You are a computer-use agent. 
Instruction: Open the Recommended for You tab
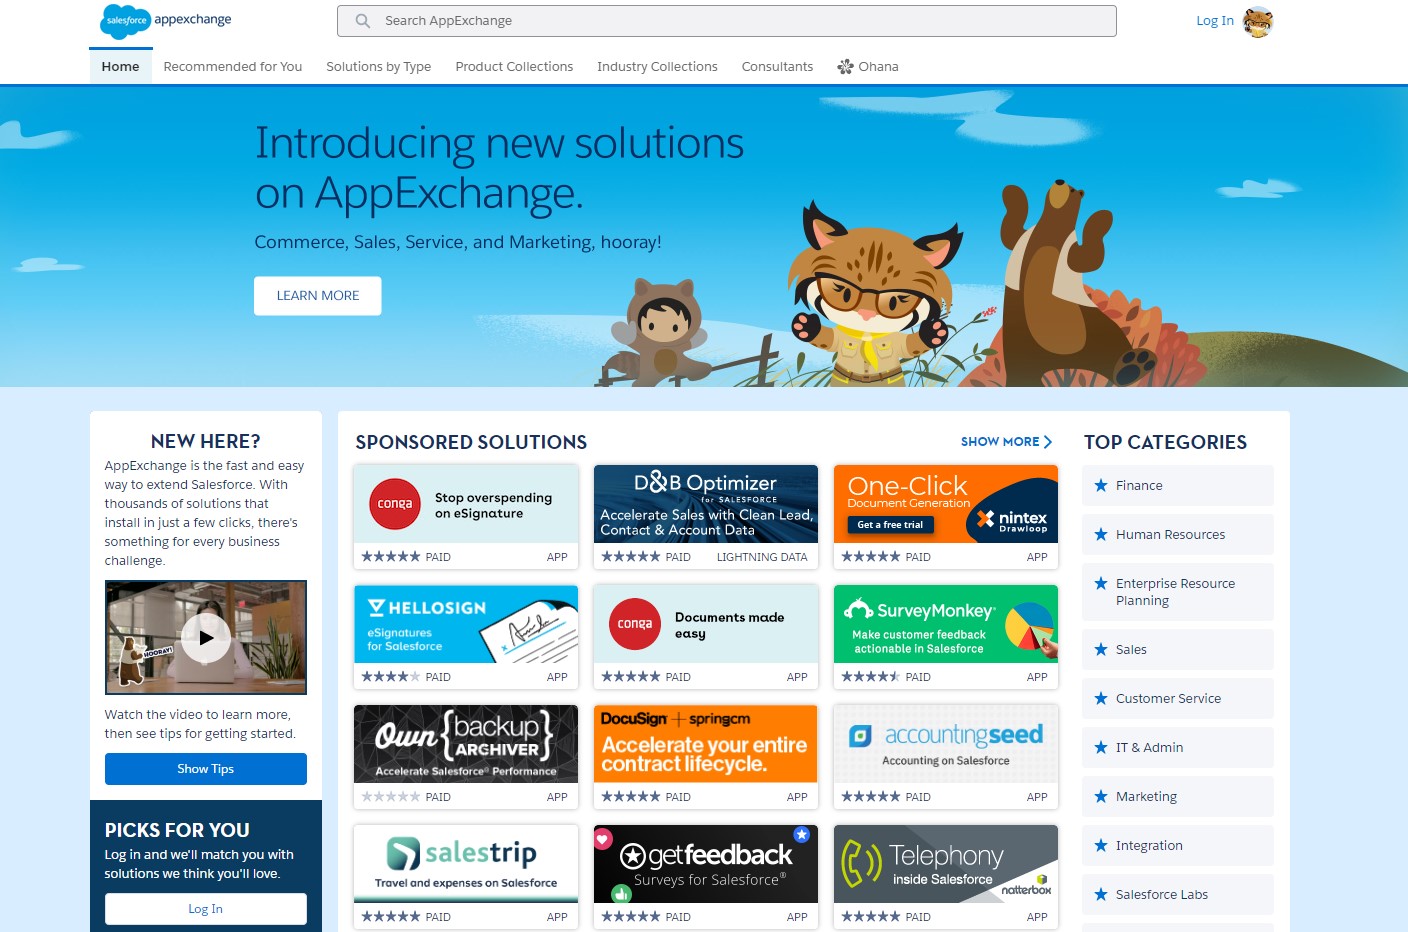point(233,67)
